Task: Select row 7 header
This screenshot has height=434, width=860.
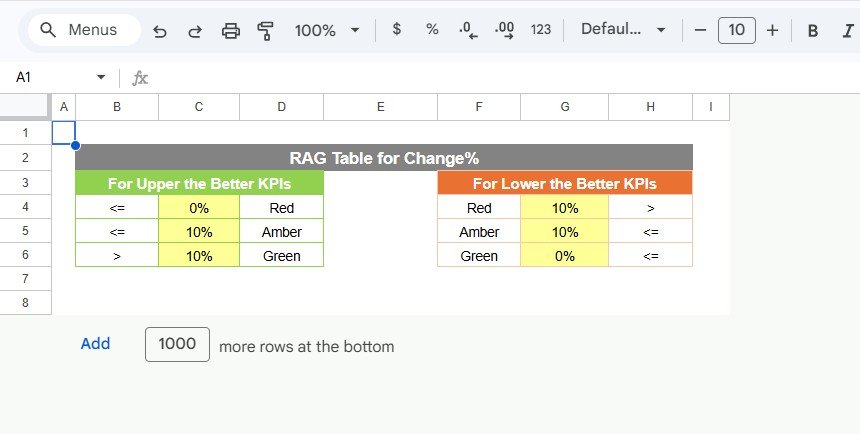Action: click(25, 279)
